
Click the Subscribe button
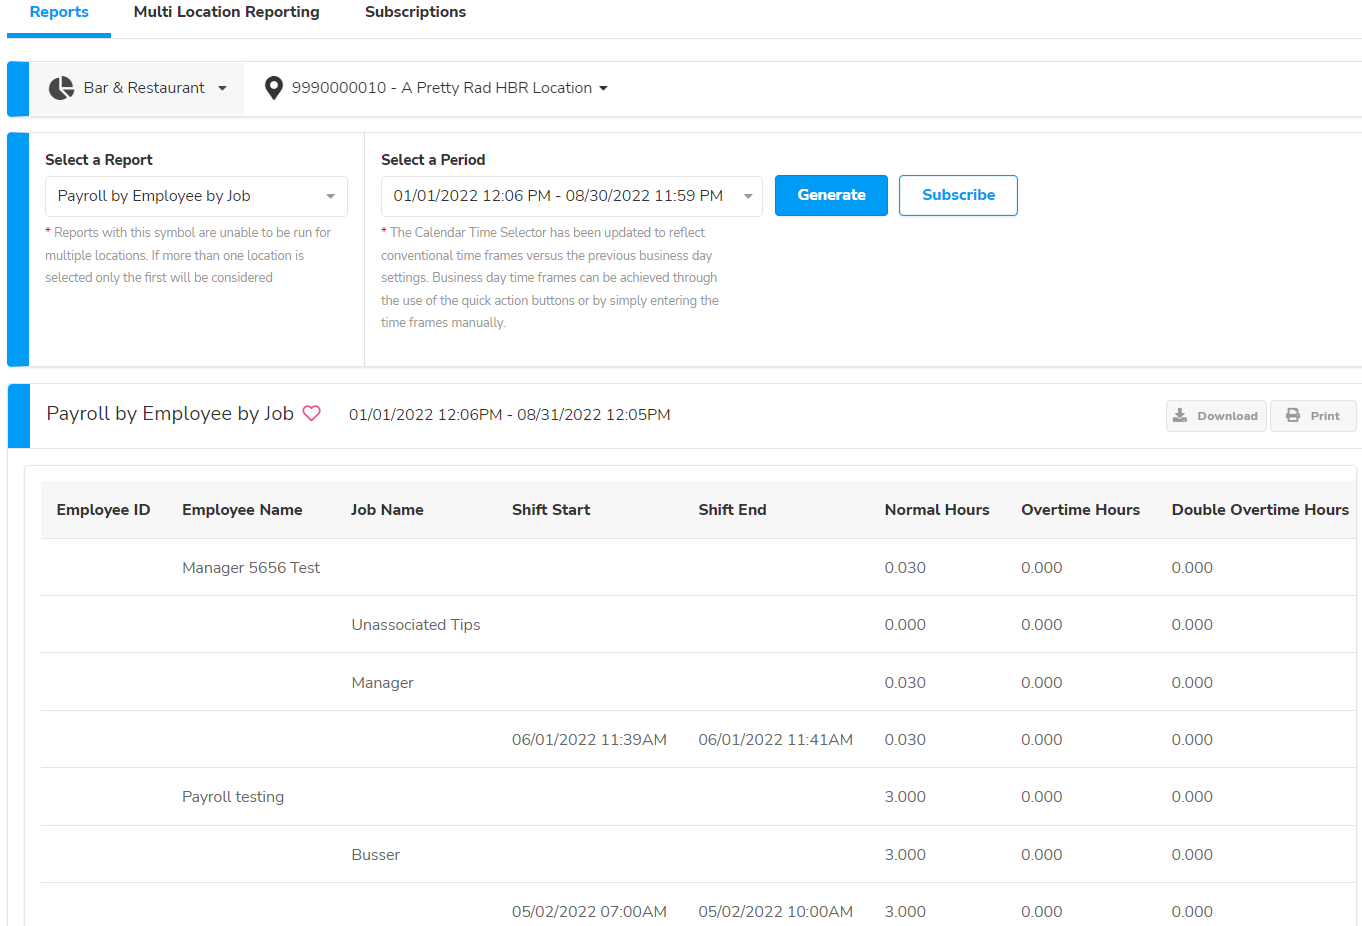(957, 195)
